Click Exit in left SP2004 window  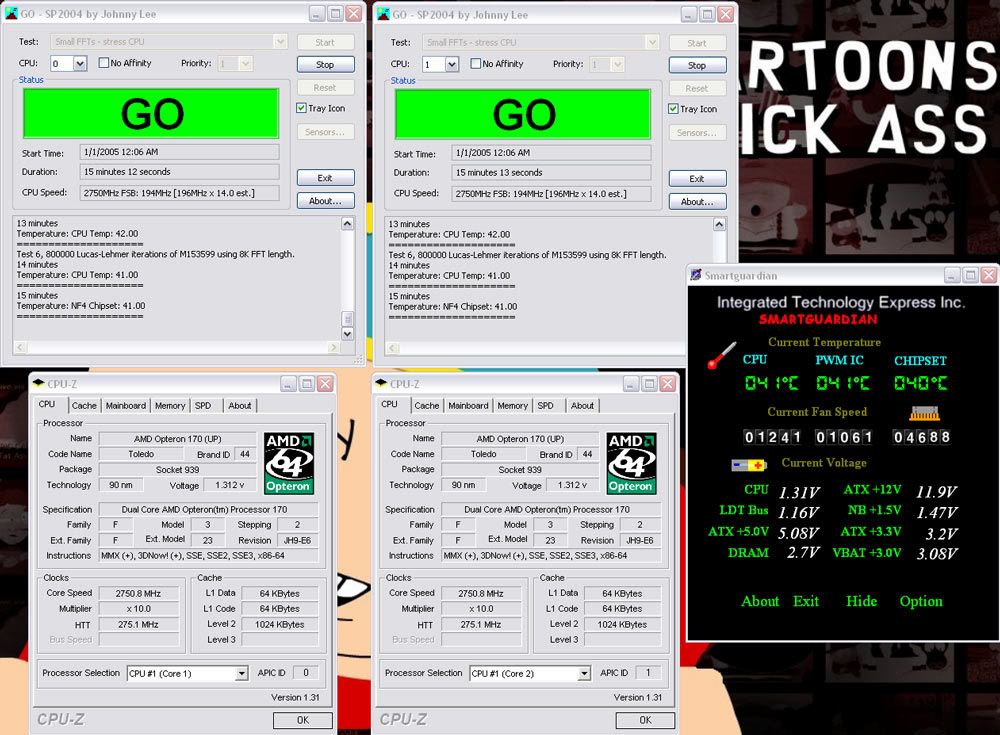(325, 178)
